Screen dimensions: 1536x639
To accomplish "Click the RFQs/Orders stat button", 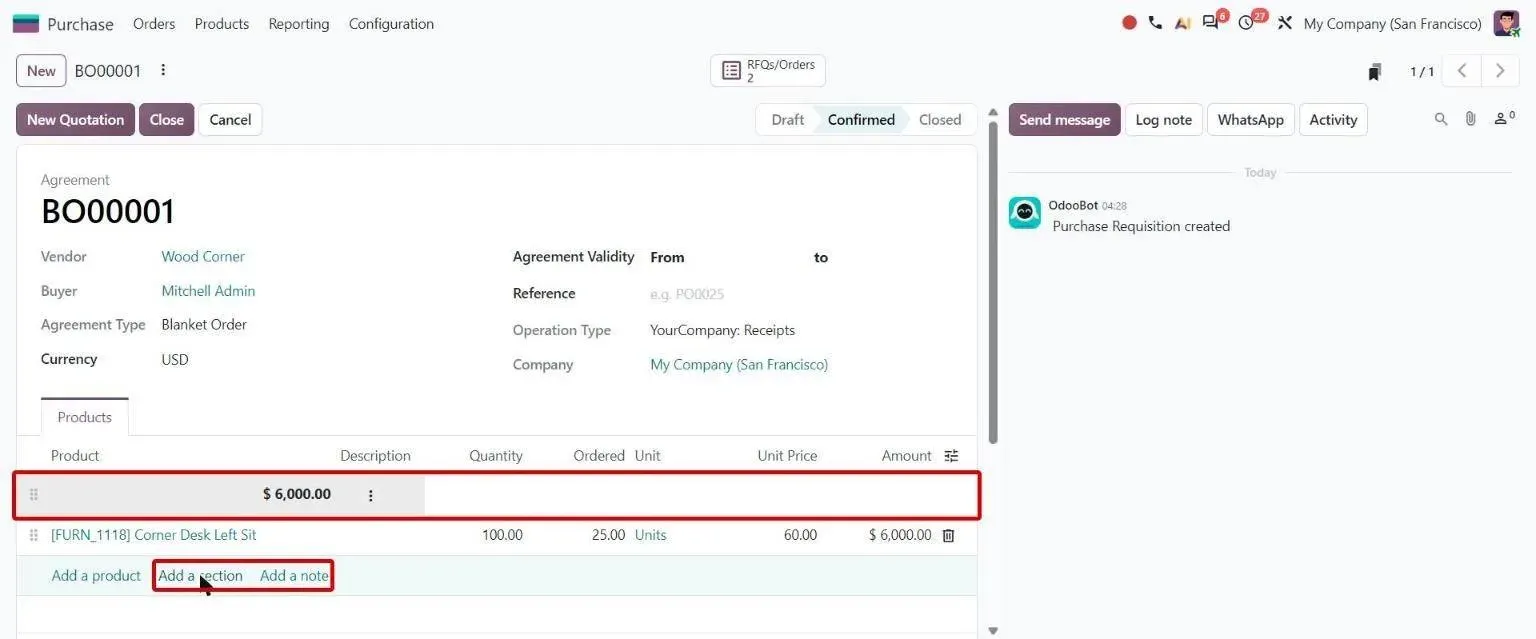I will (x=768, y=71).
